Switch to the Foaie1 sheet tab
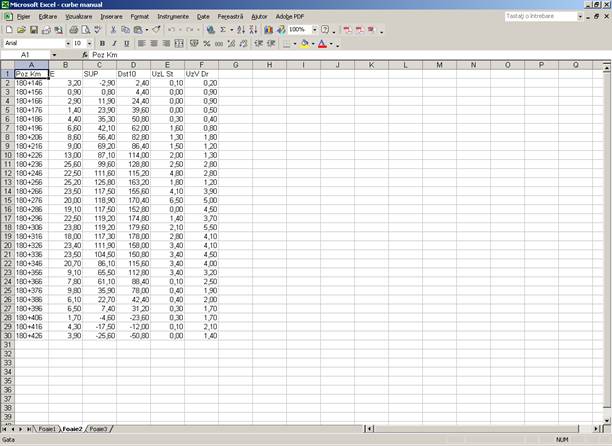Viewport: 612px width, 446px height. tap(45, 429)
